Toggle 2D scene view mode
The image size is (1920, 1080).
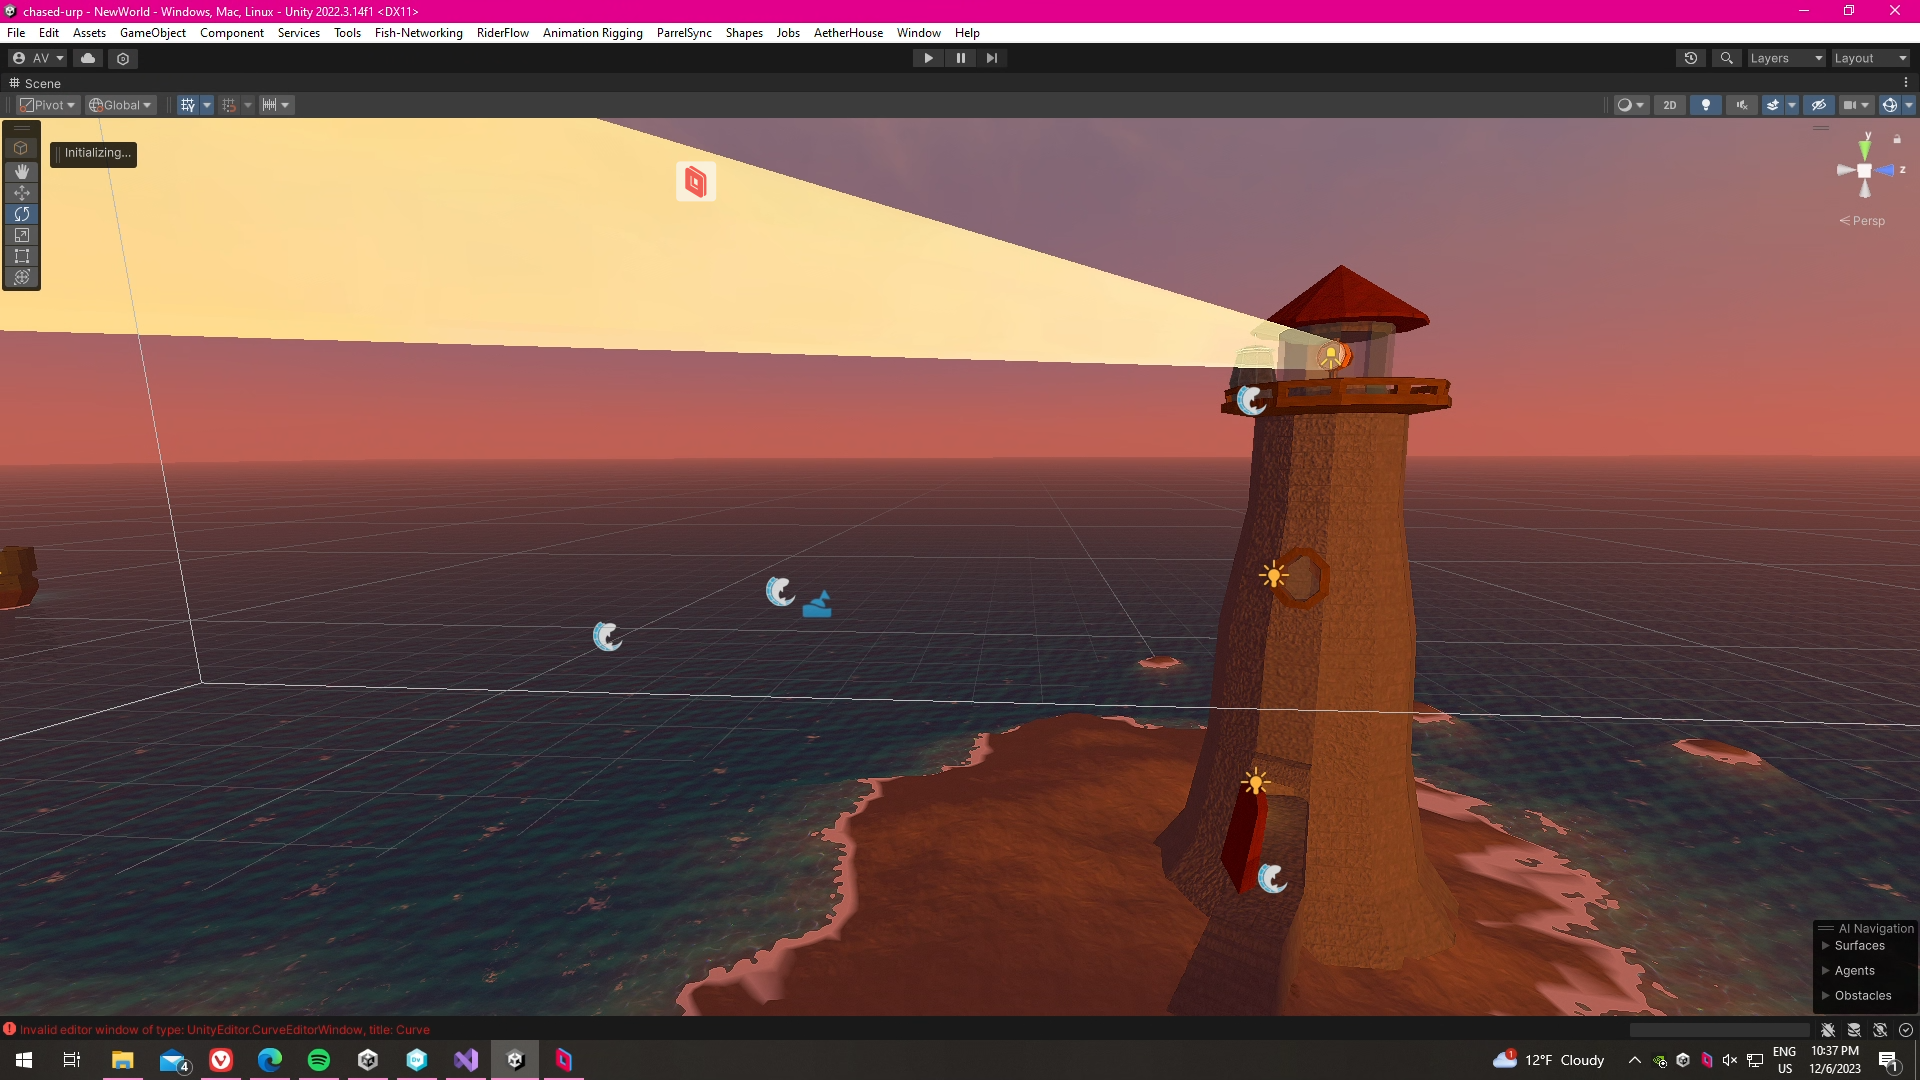click(x=1669, y=105)
